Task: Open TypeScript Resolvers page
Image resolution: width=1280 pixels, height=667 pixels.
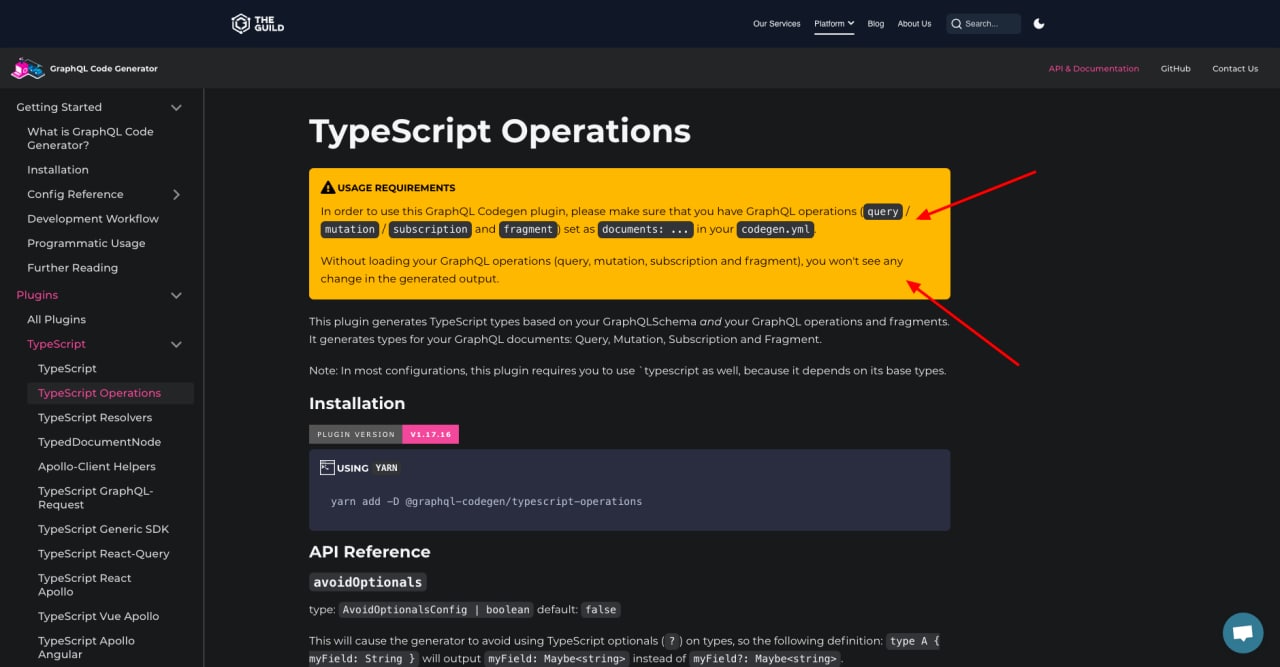Action: click(95, 418)
